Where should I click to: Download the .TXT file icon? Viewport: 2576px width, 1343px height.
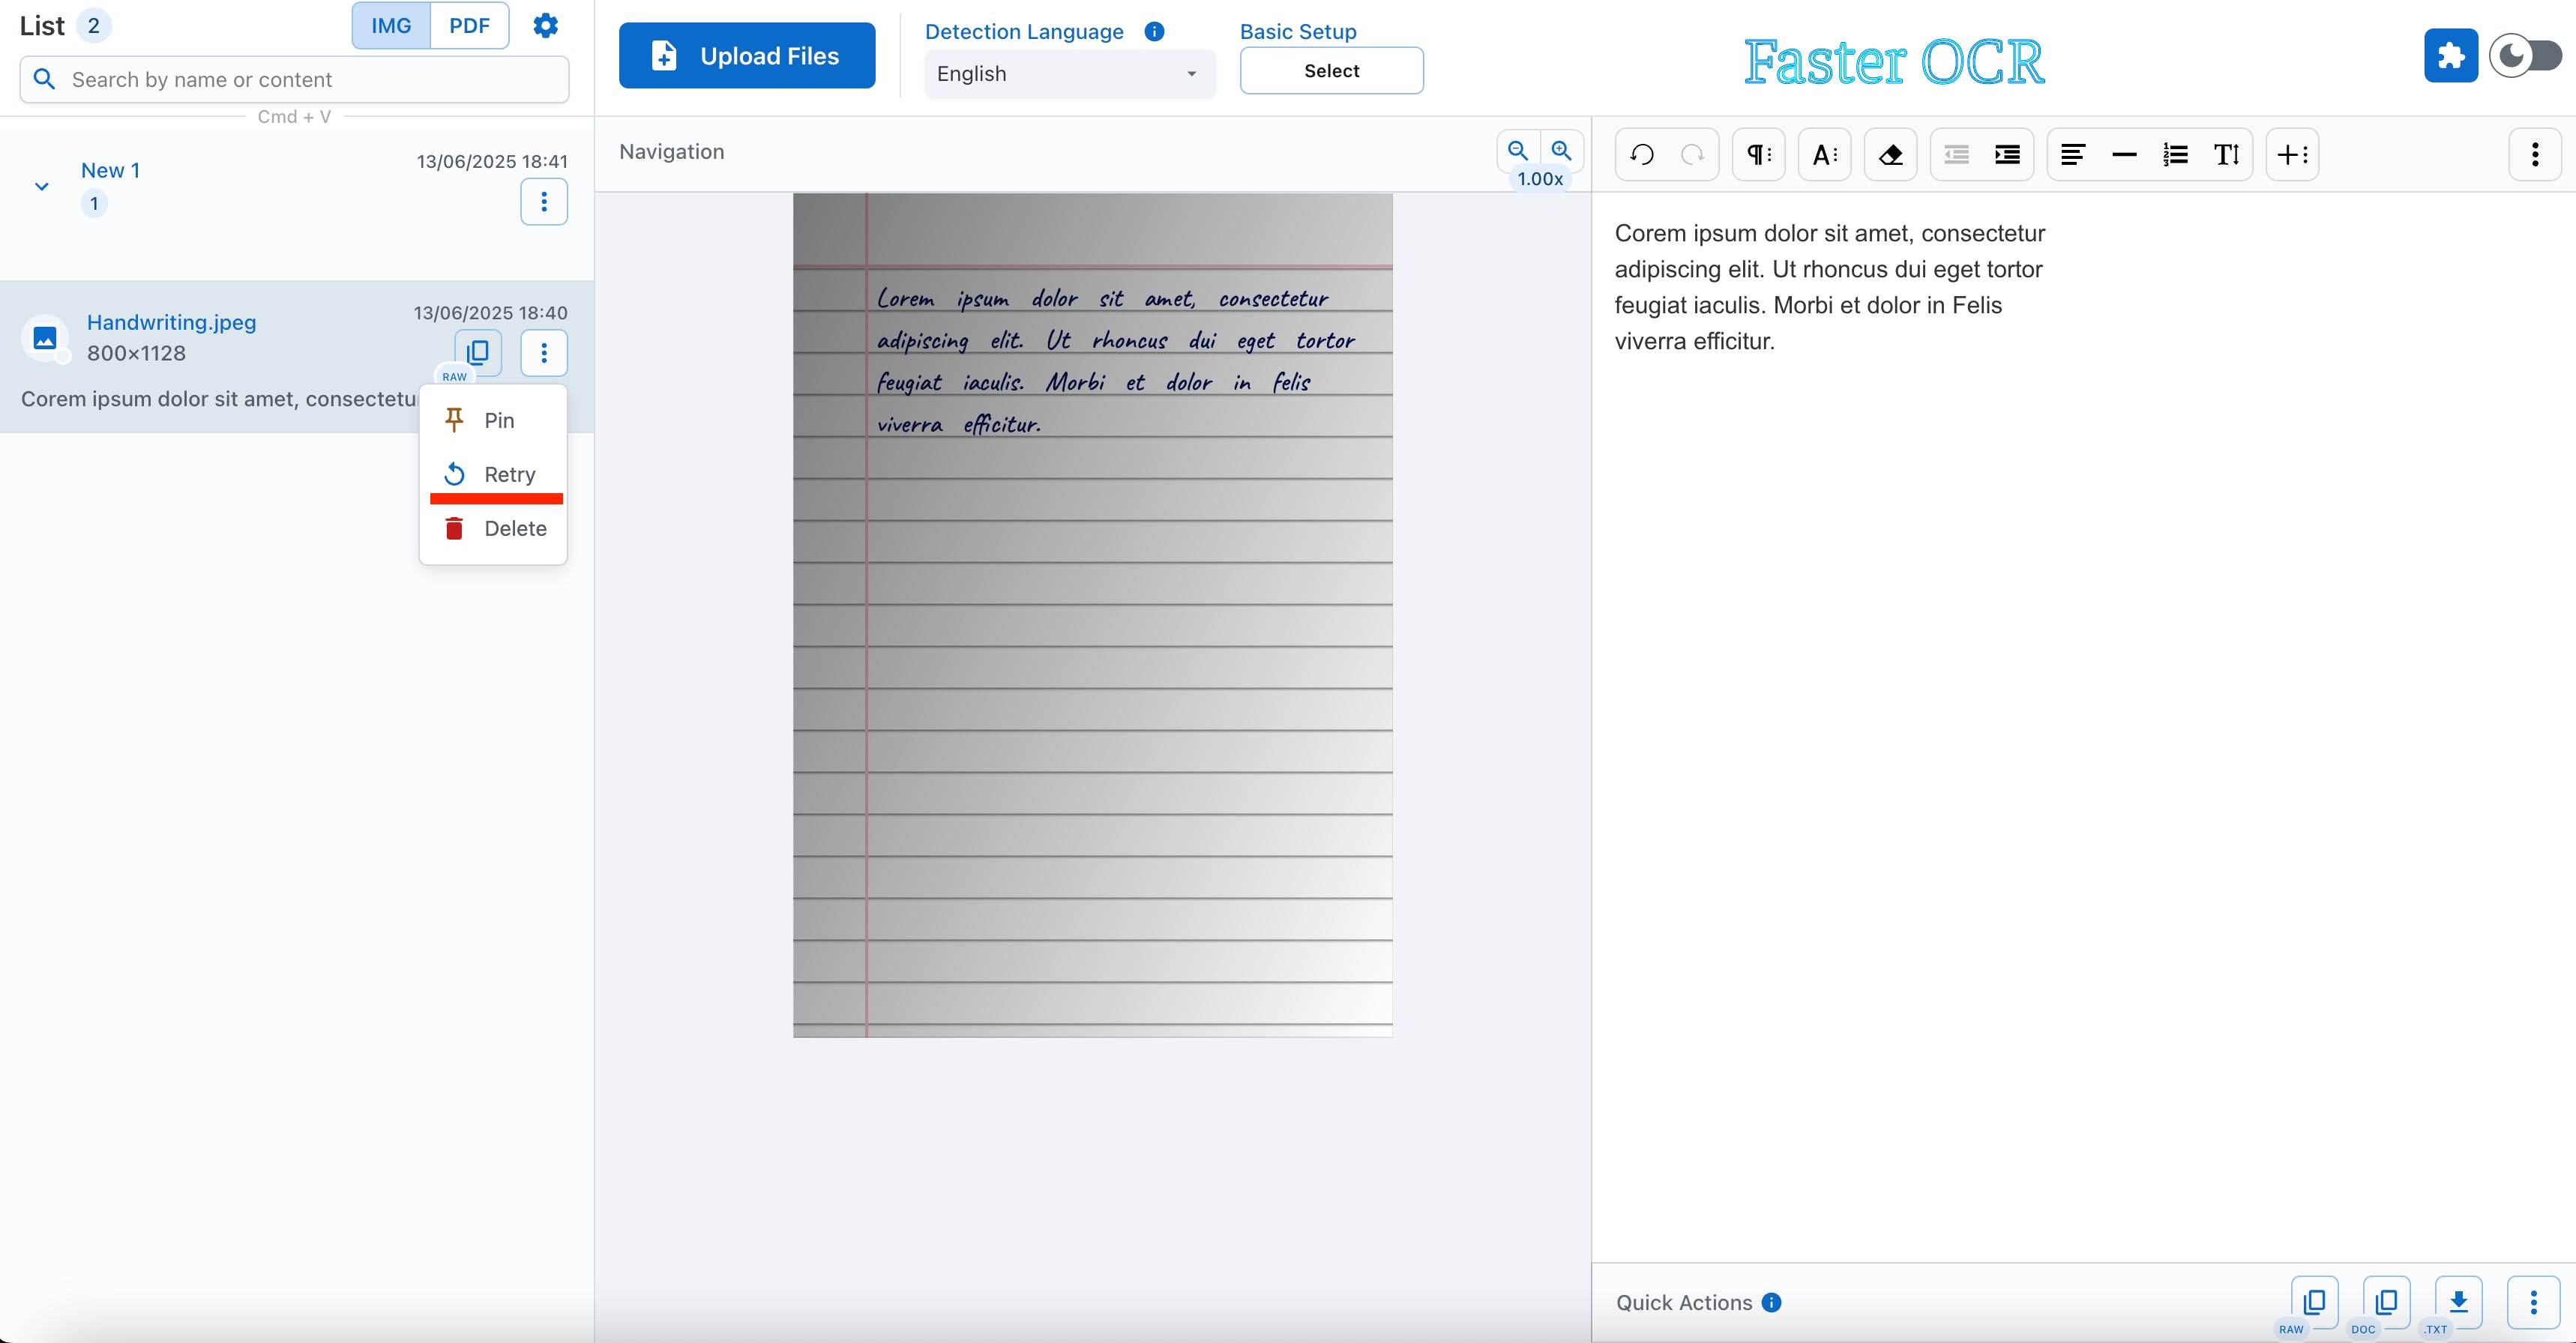pyautogui.click(x=2458, y=1301)
